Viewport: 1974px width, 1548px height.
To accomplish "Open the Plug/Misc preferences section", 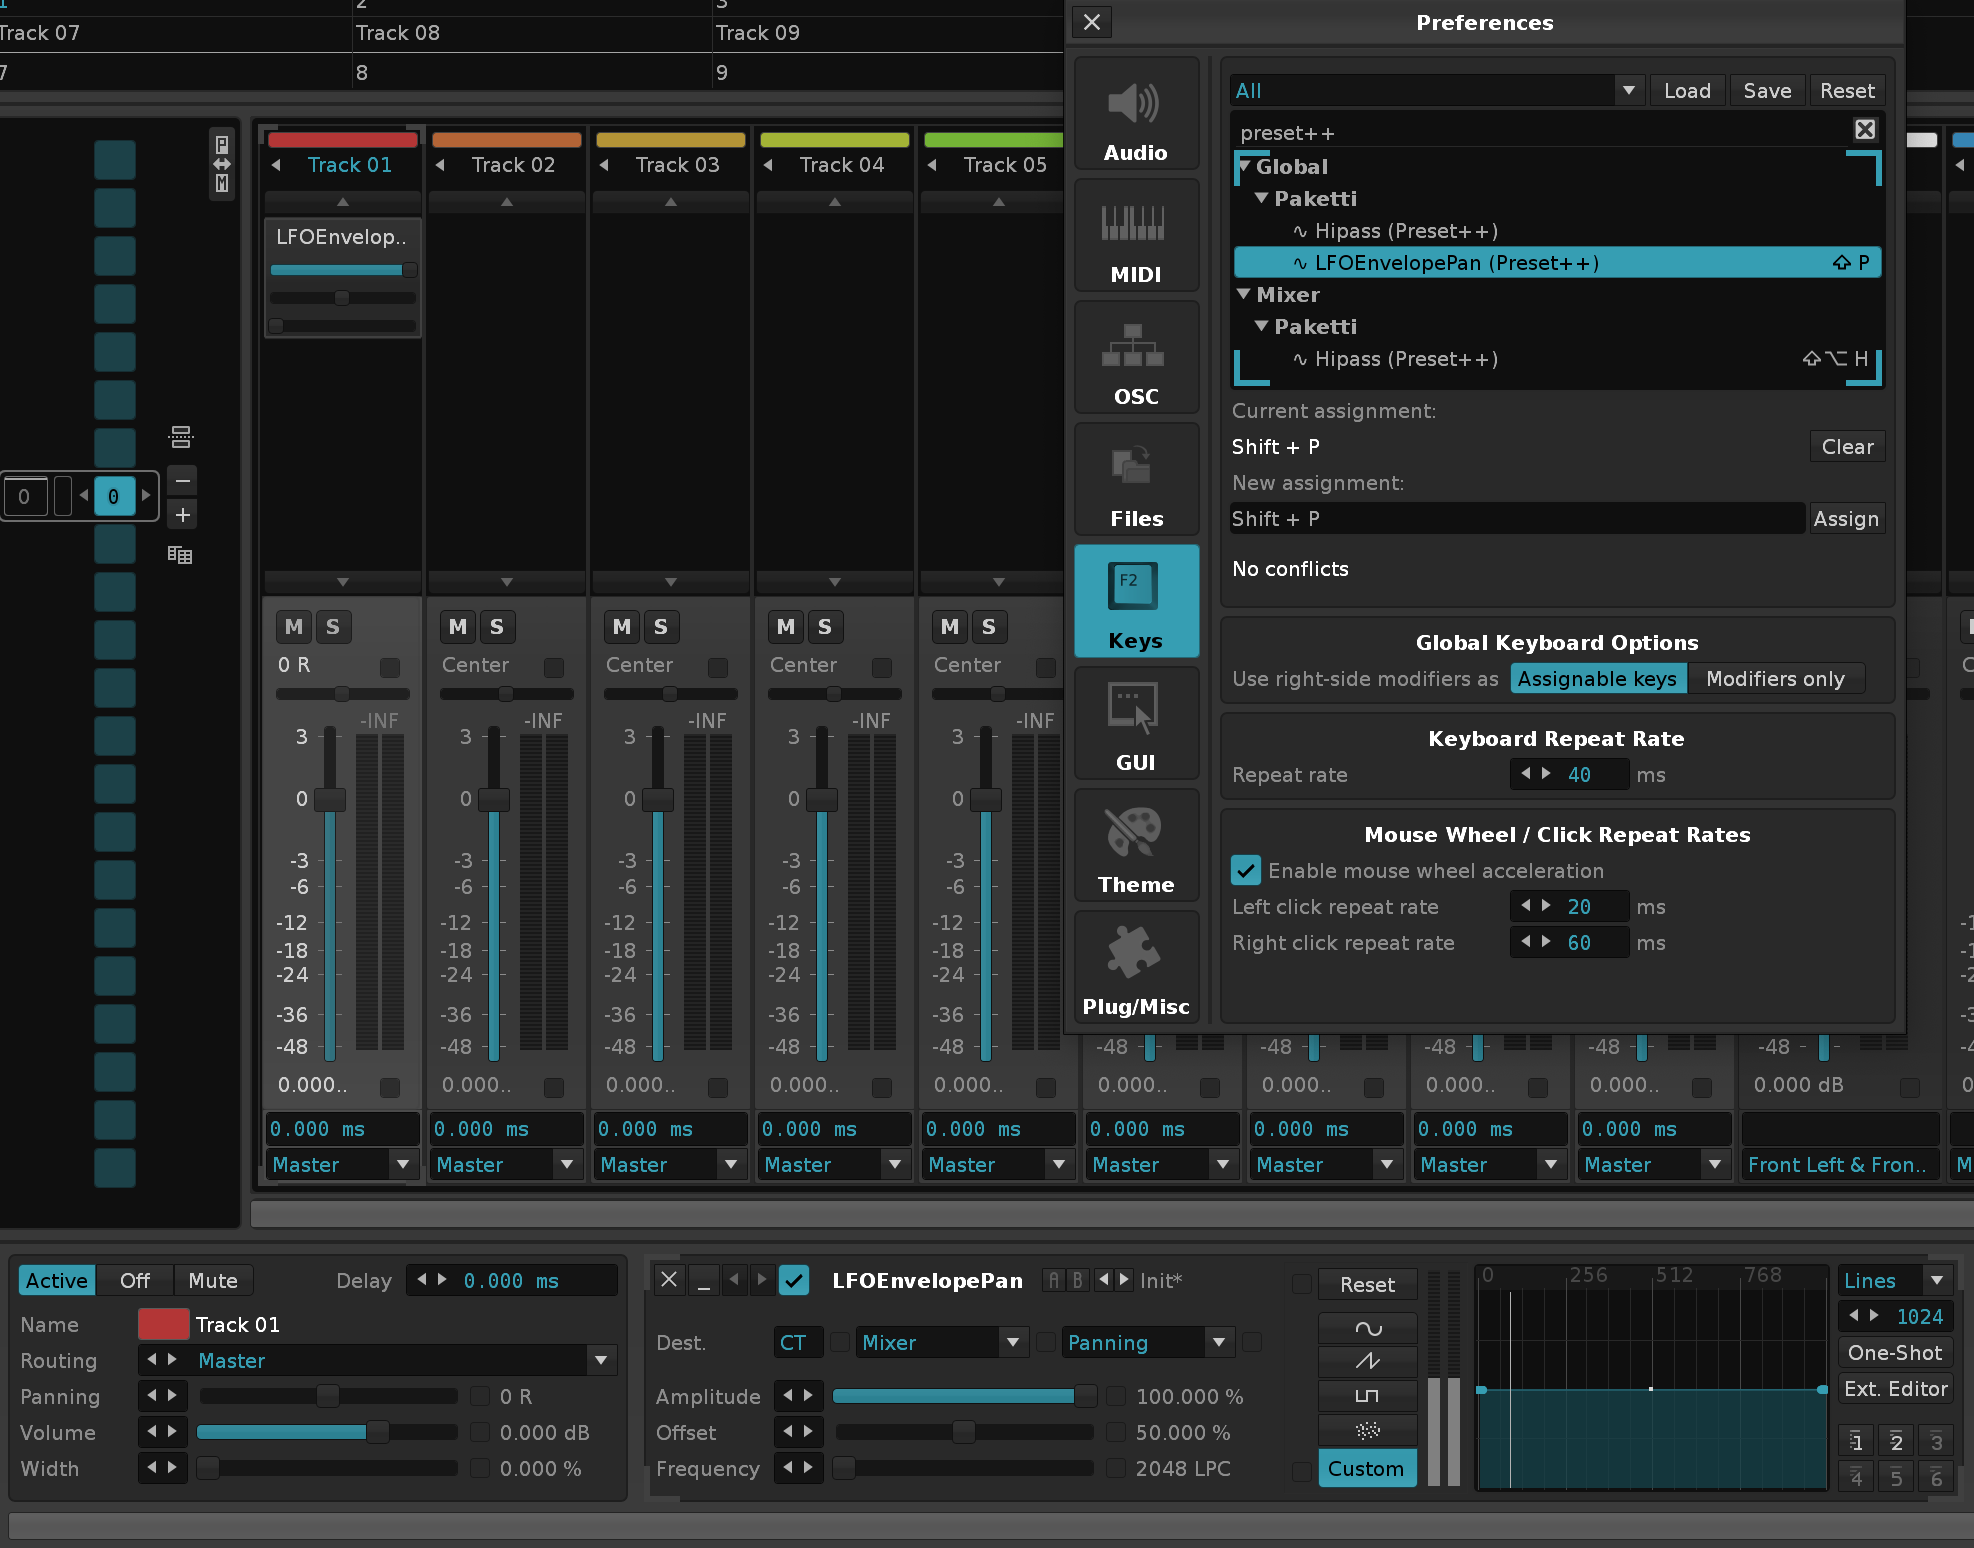I will click(1136, 968).
